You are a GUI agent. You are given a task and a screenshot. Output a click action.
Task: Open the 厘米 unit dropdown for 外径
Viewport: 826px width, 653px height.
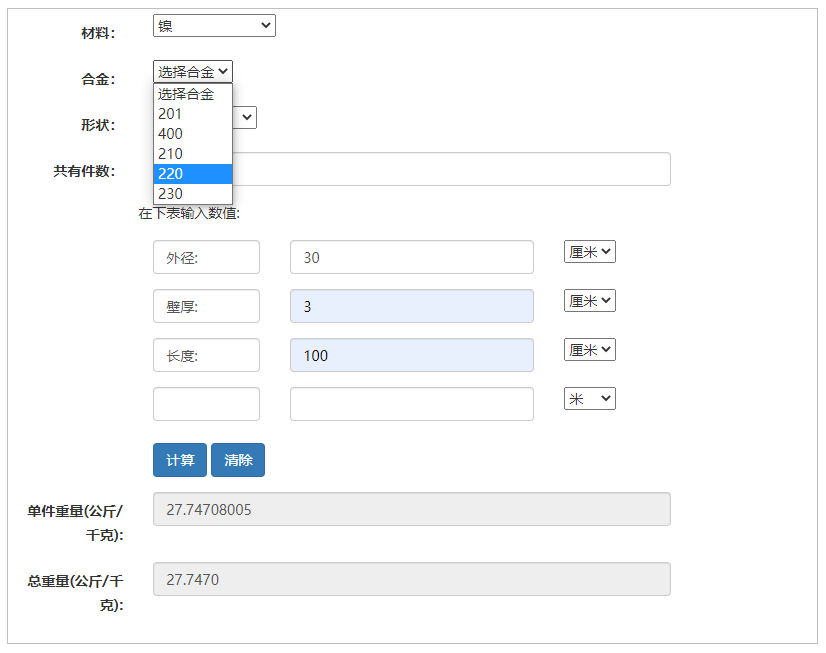pos(589,252)
